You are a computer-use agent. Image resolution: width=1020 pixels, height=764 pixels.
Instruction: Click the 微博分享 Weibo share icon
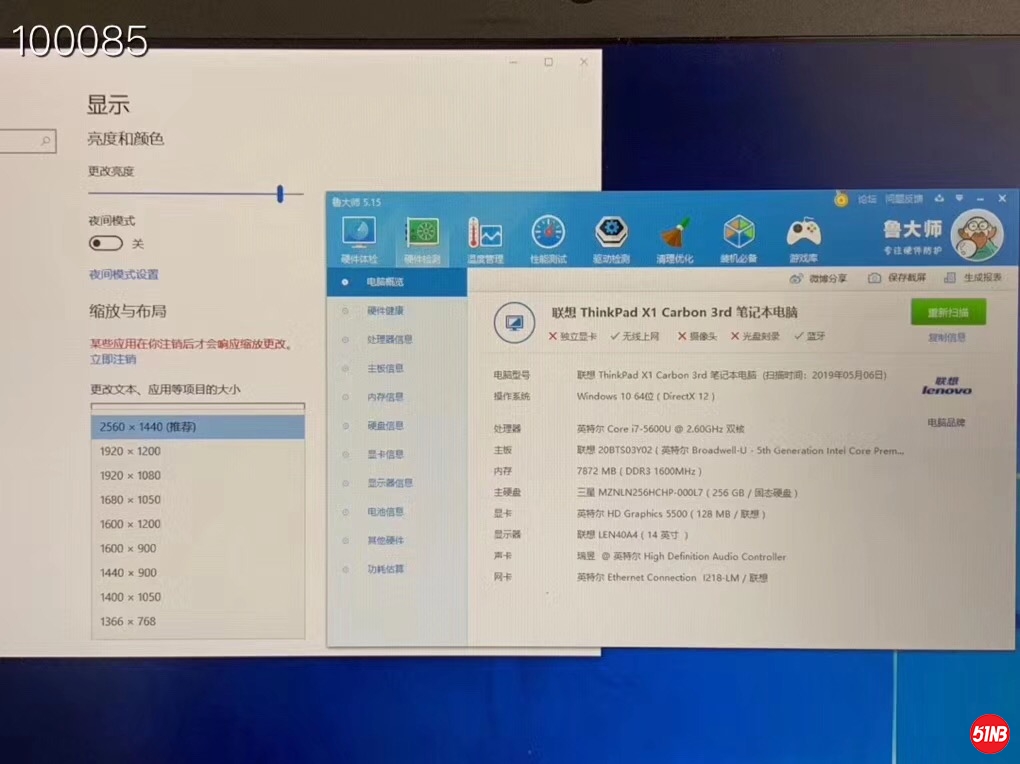click(x=796, y=279)
